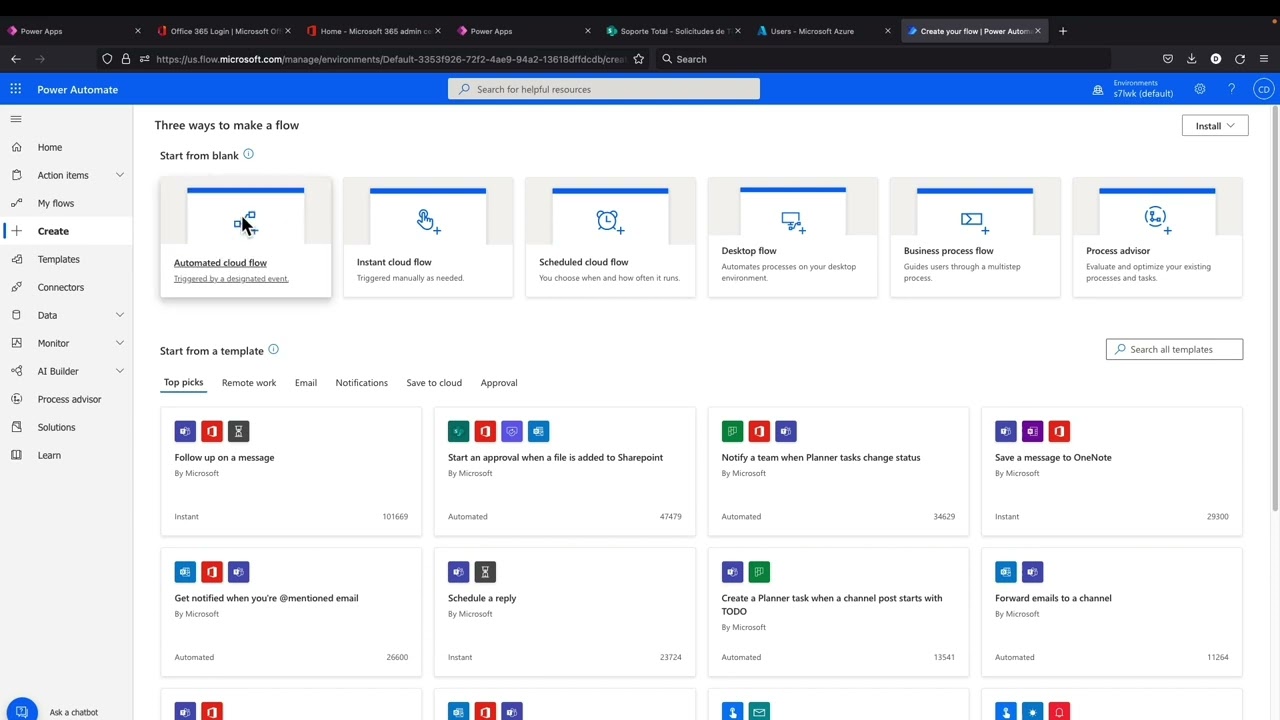Expand the Data menu chevron
Screen dimensions: 1280x720
120,315
